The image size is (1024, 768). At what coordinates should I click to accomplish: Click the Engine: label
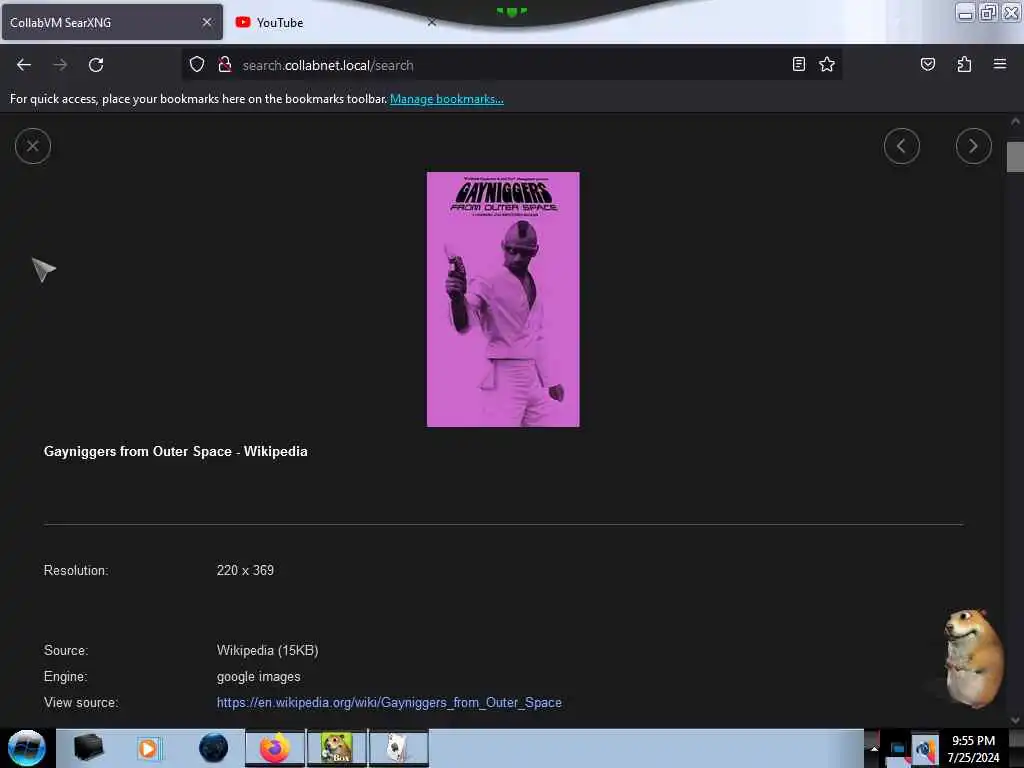pos(65,677)
